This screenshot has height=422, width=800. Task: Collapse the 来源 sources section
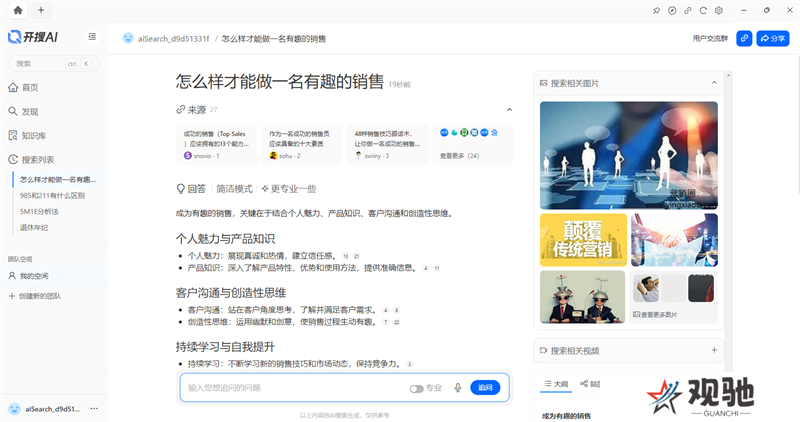tap(509, 110)
